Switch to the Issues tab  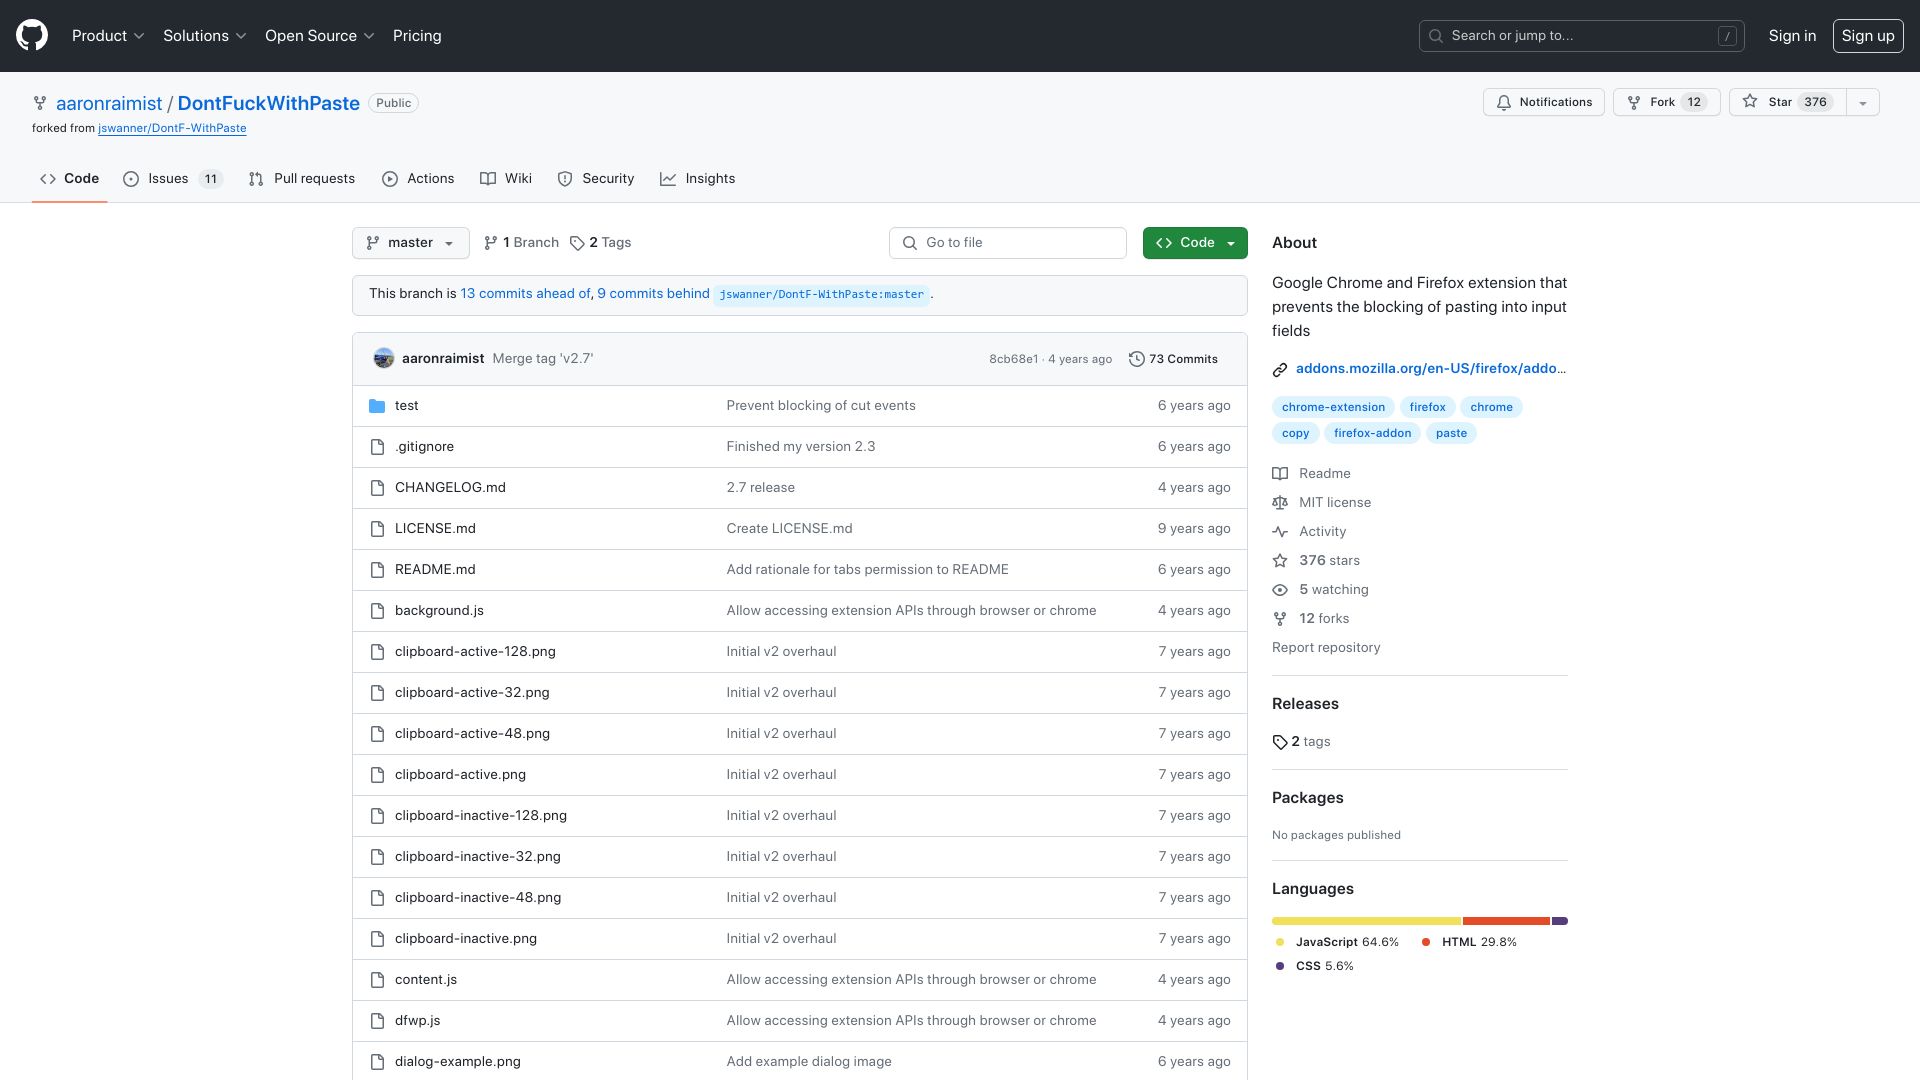[172, 179]
